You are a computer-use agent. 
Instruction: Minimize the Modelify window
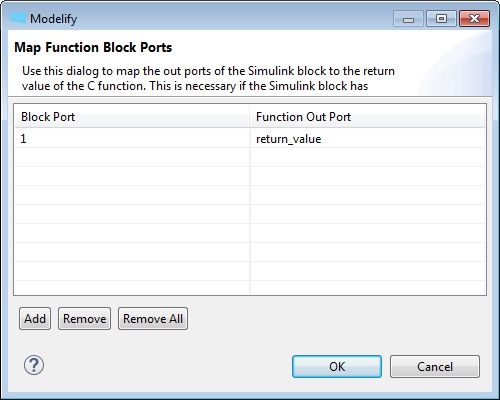pos(408,18)
